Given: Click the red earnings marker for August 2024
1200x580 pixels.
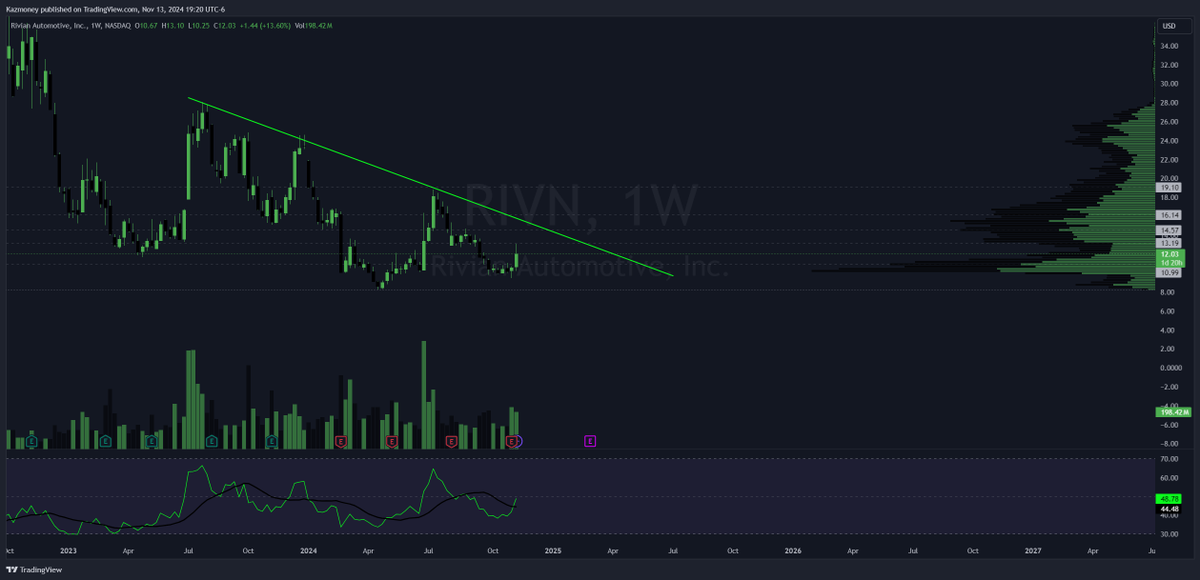Looking at the screenshot, I should (451, 440).
